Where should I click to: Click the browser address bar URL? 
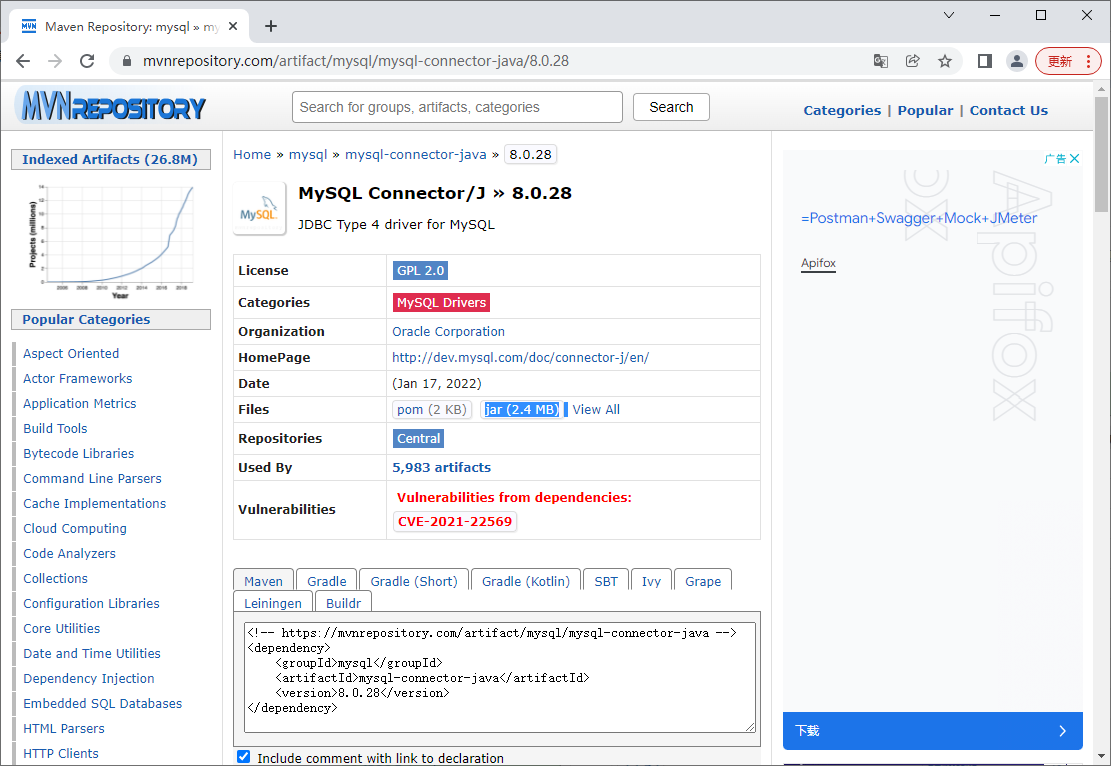click(356, 61)
